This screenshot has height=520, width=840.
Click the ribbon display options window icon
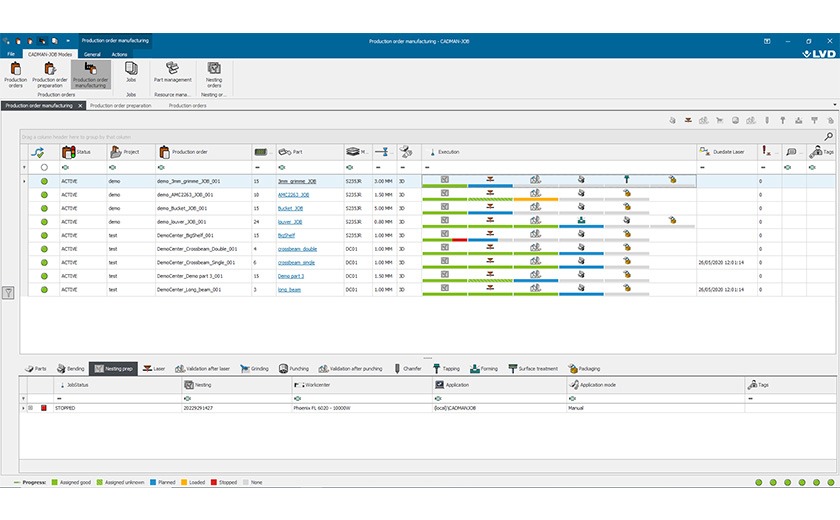pos(767,41)
